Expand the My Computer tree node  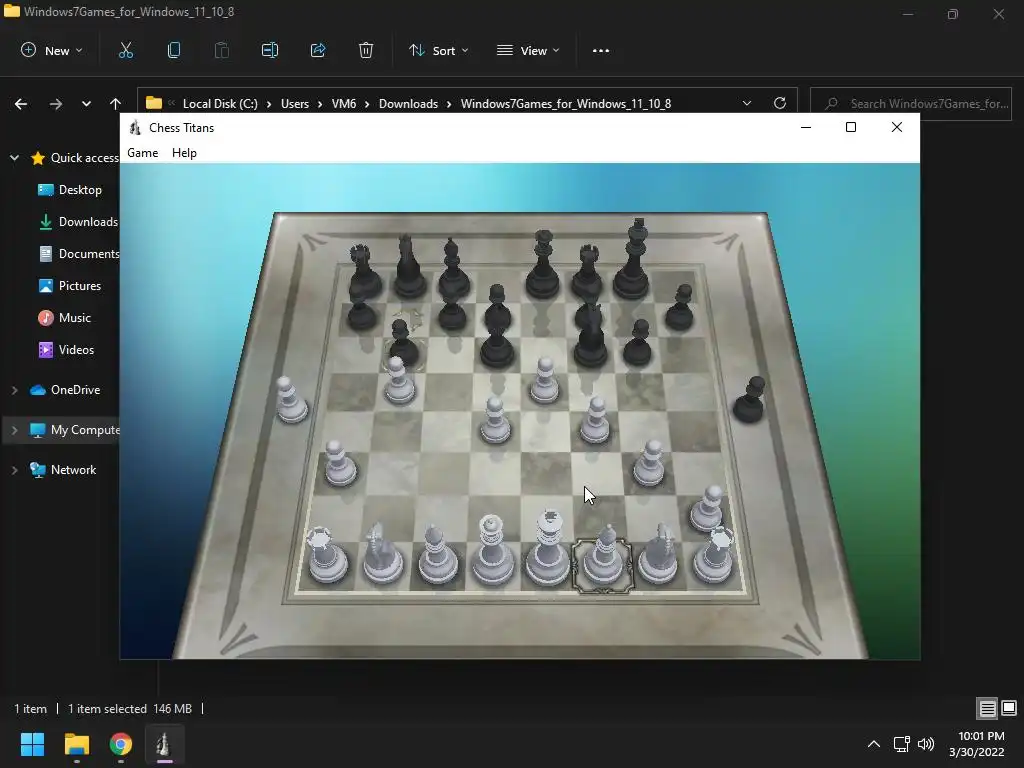(x=14, y=430)
